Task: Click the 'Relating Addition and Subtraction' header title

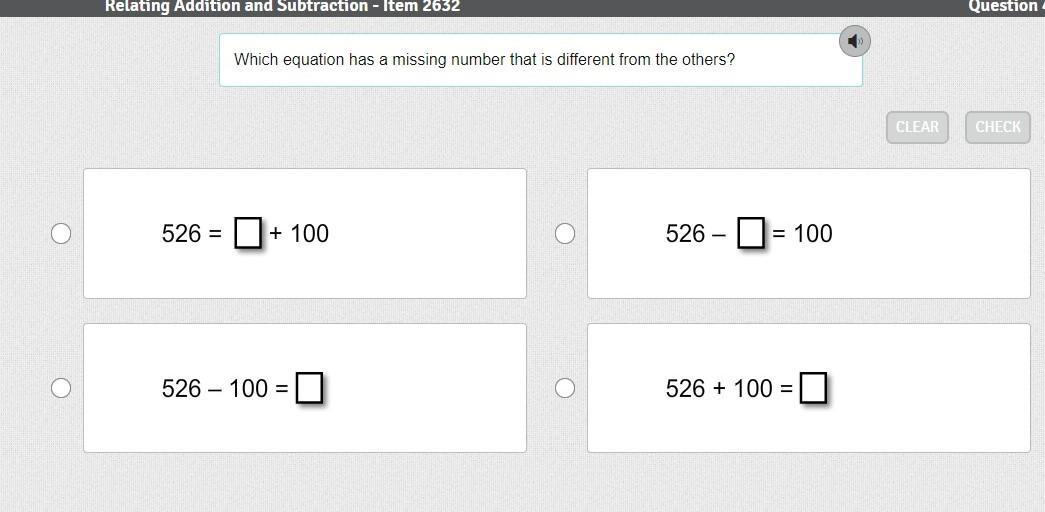Action: [282, 6]
